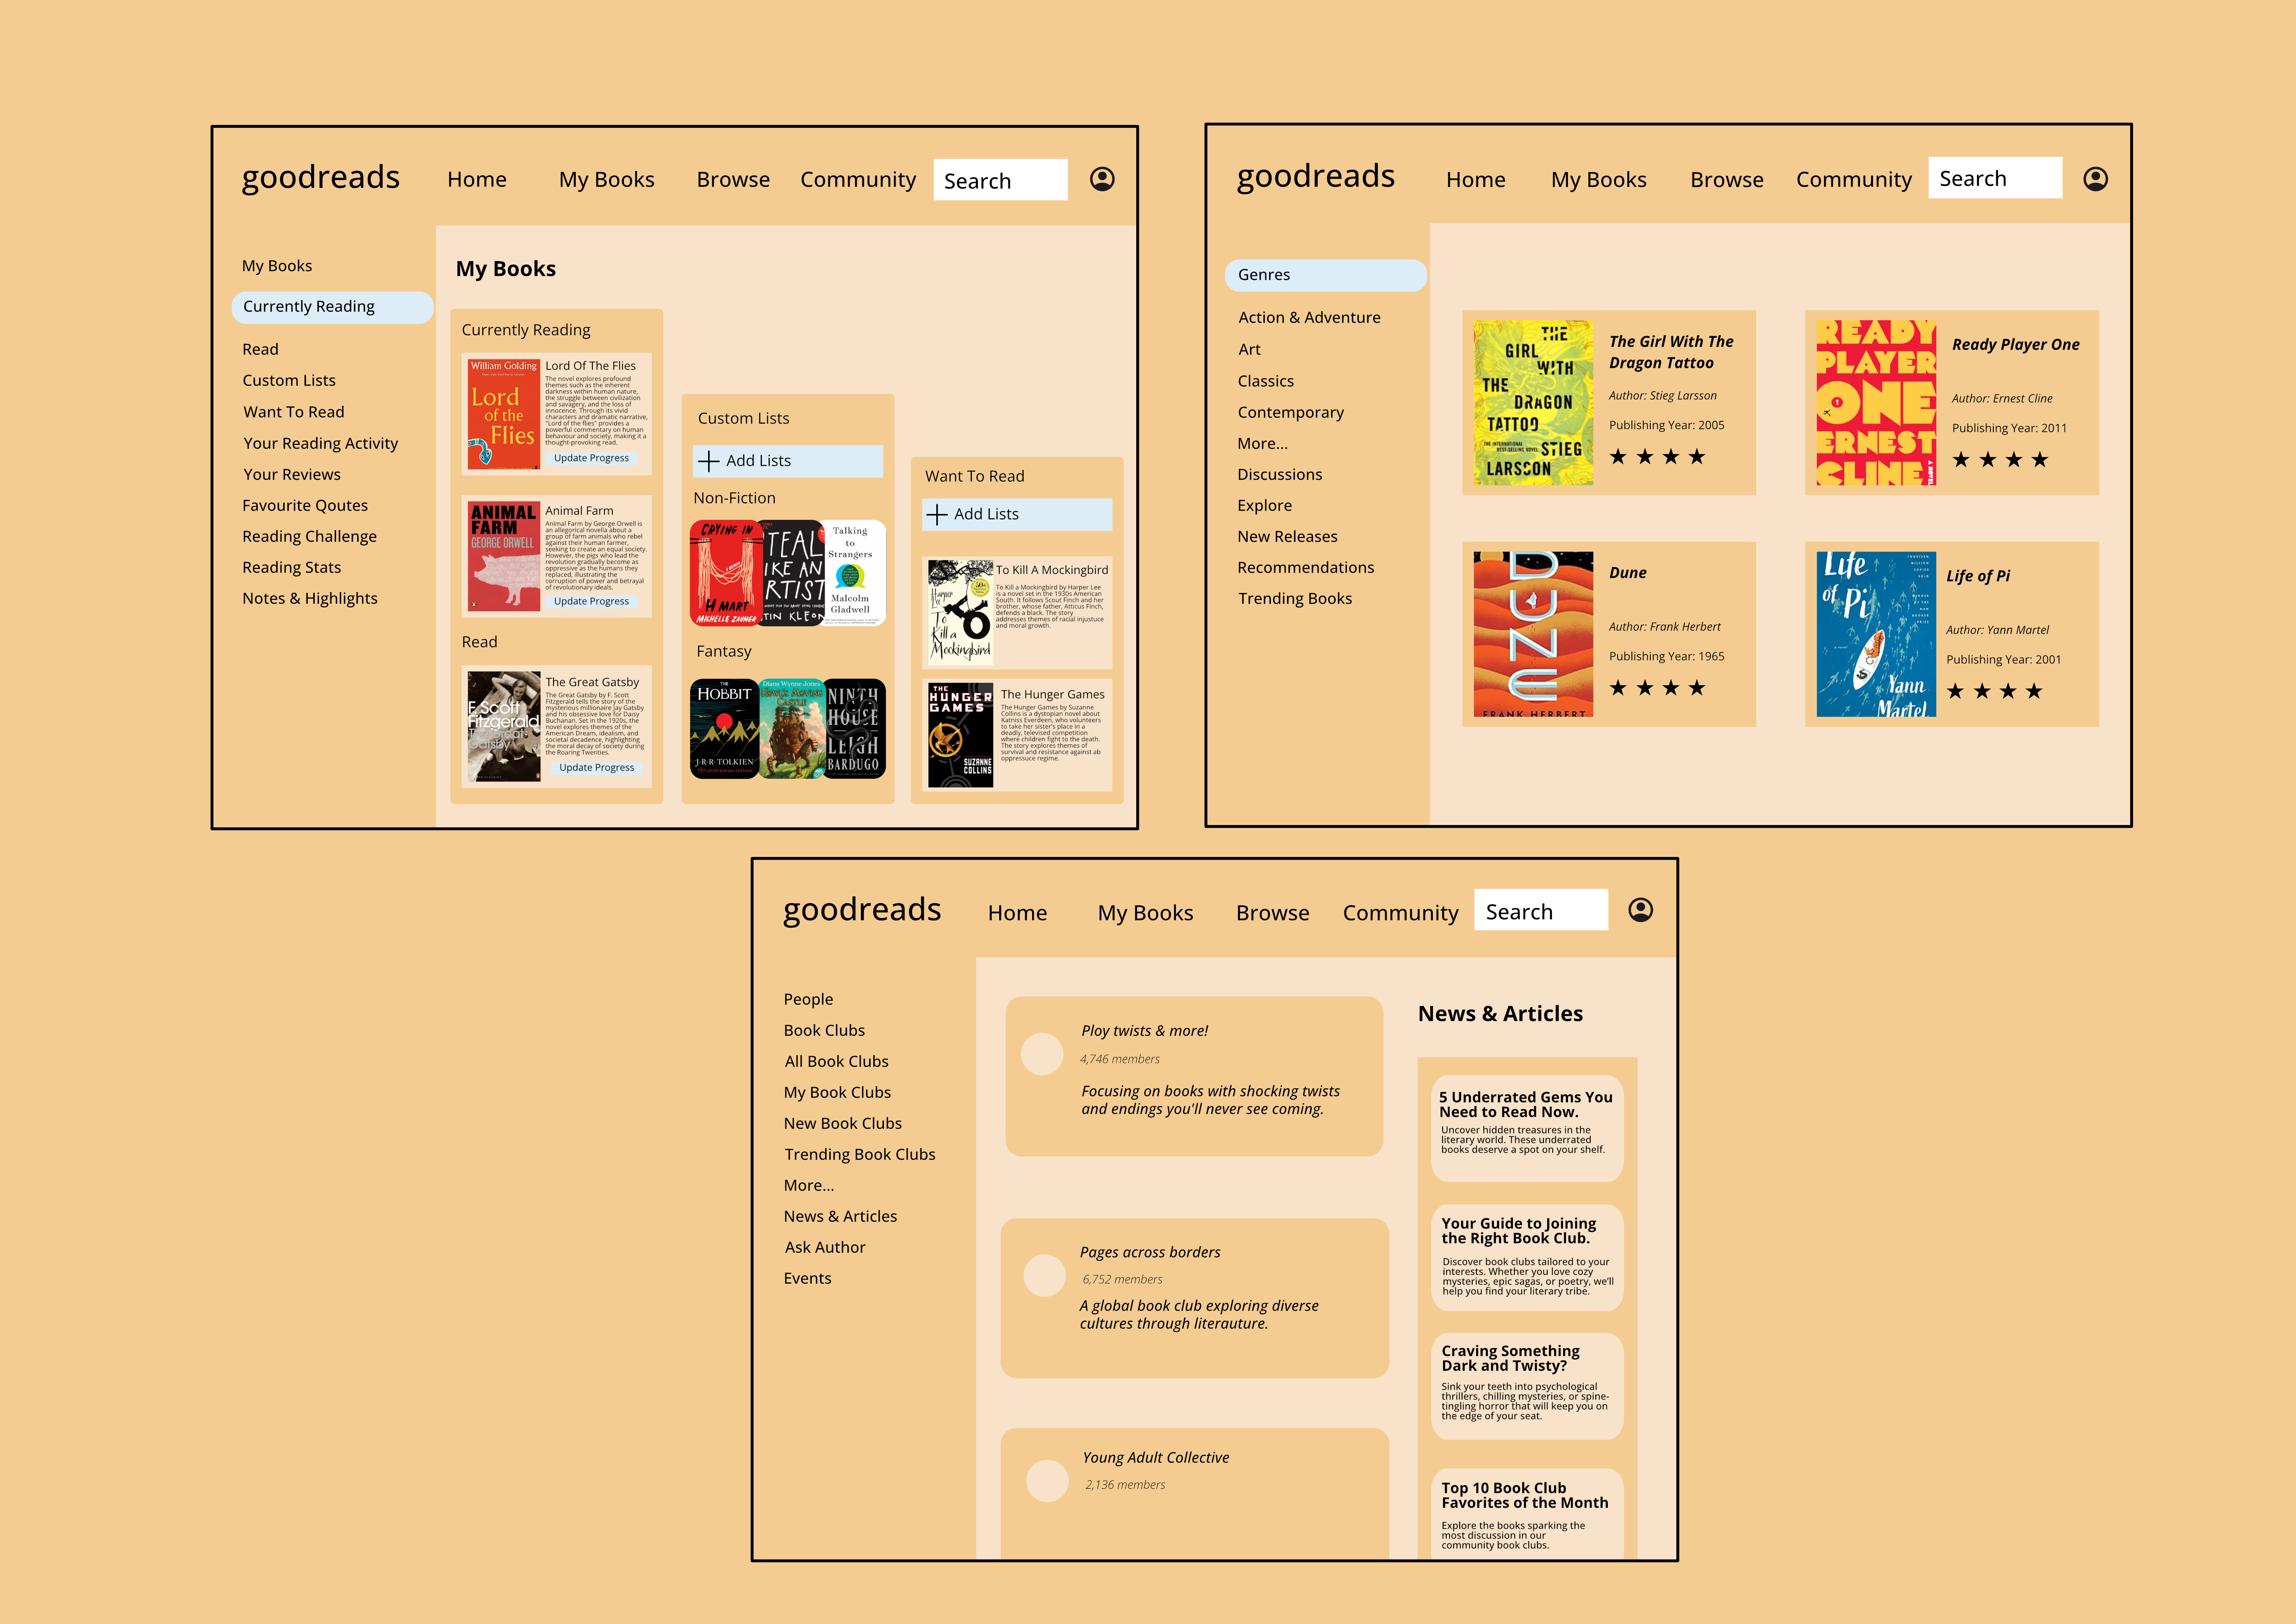Click the plus icon in Custom Lists

[709, 461]
